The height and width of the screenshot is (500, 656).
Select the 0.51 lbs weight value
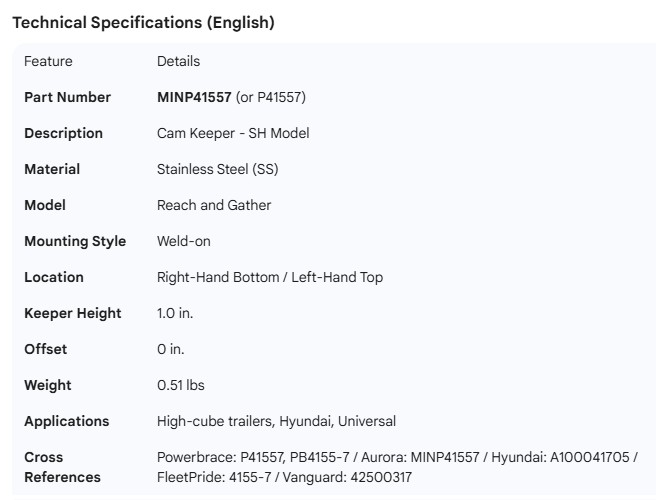(181, 385)
